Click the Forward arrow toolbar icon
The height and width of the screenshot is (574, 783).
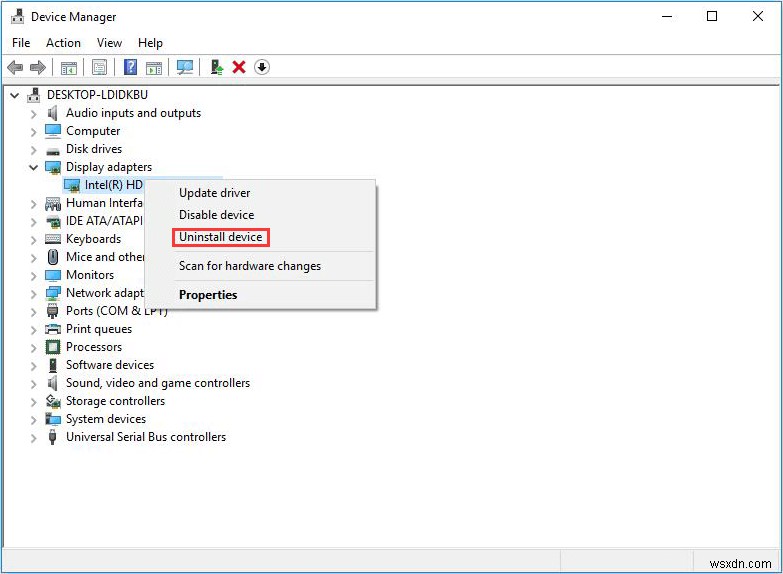[x=38, y=67]
